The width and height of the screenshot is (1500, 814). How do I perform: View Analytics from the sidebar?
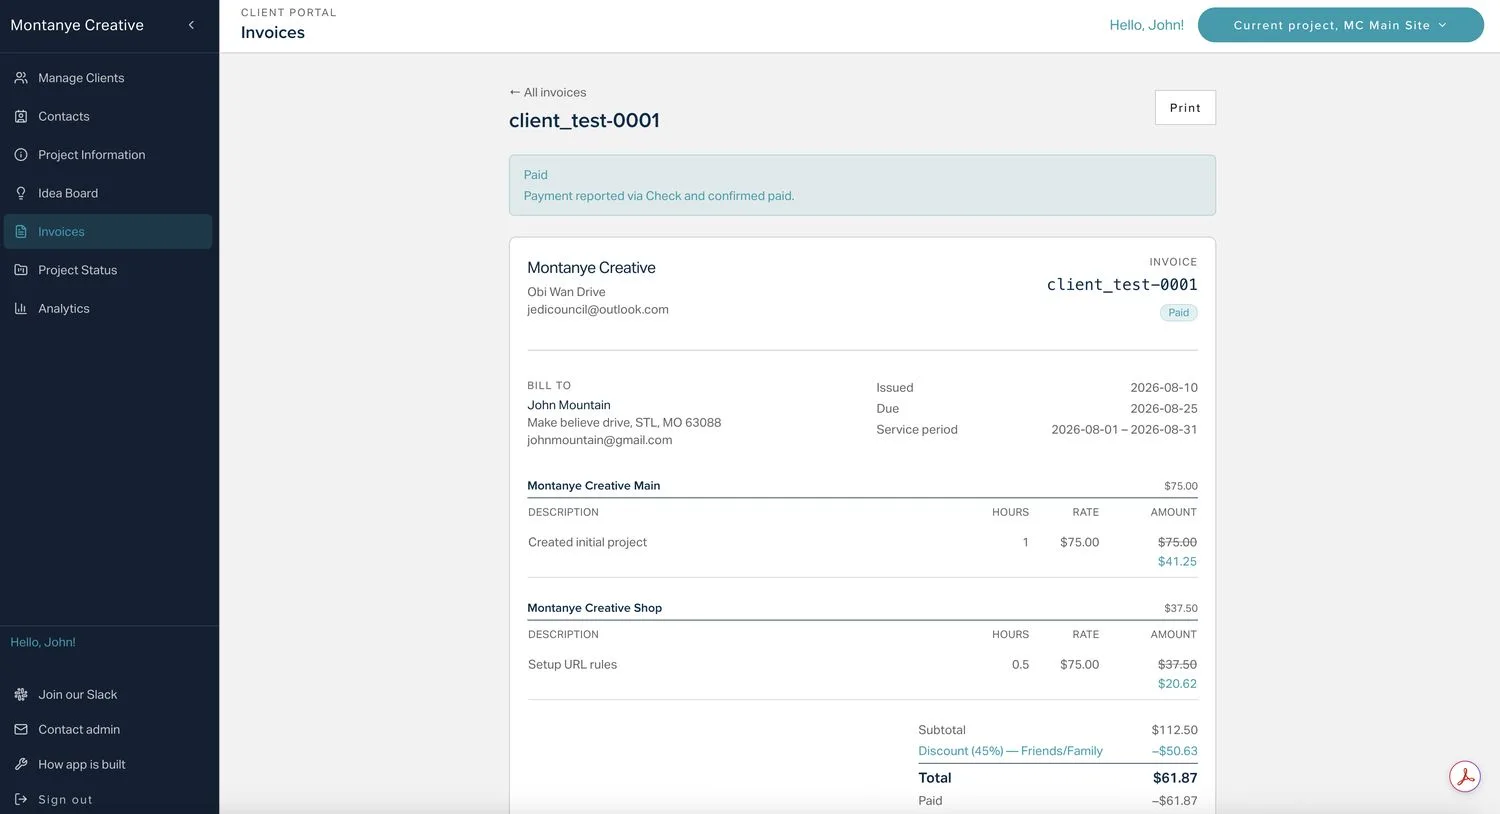pos(108,309)
